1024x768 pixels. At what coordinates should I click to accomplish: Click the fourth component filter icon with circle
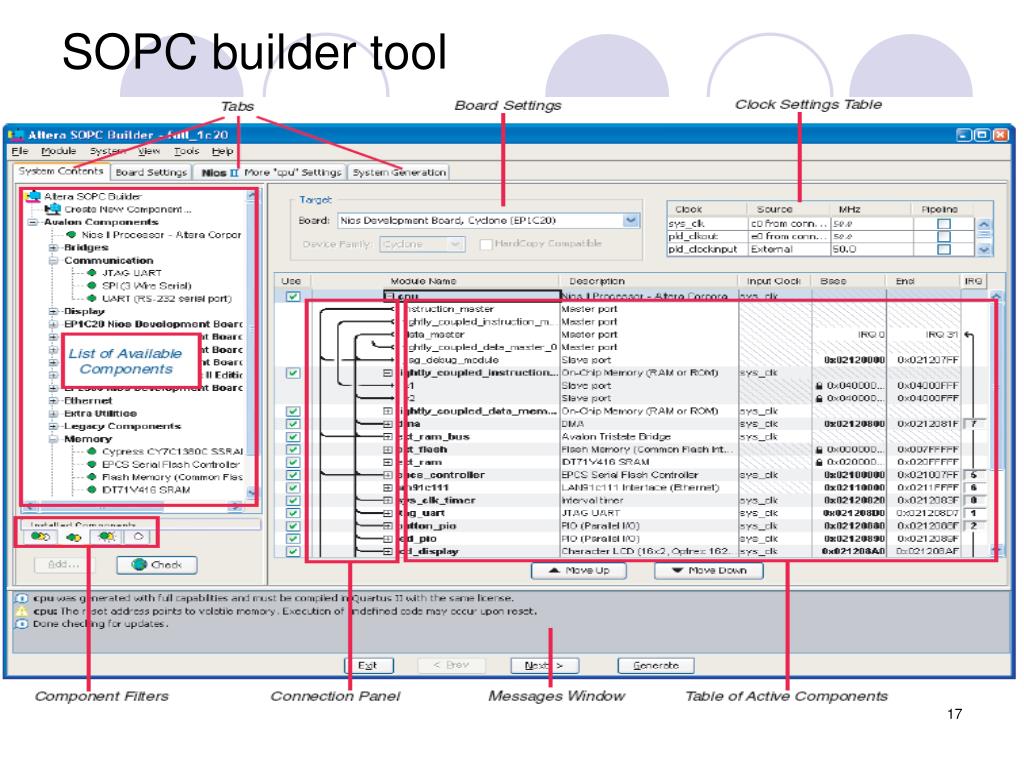138,537
